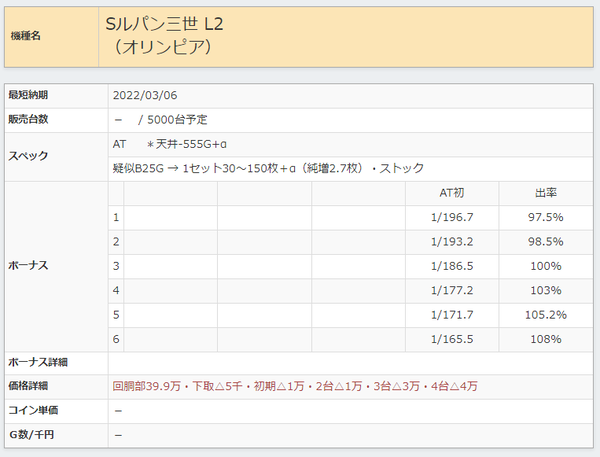This screenshot has width=600, height=457.
Task: Click setting number '4' in bonus table
Action: (116, 291)
